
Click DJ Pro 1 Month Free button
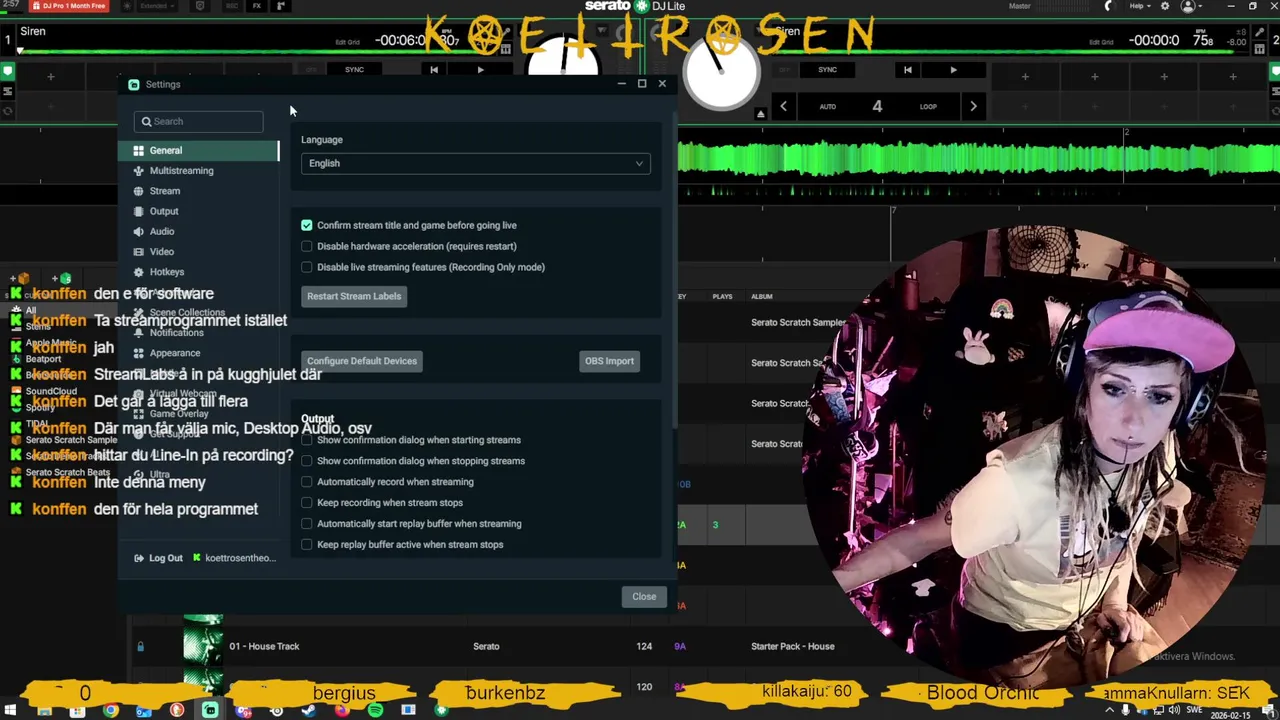pos(69,6)
